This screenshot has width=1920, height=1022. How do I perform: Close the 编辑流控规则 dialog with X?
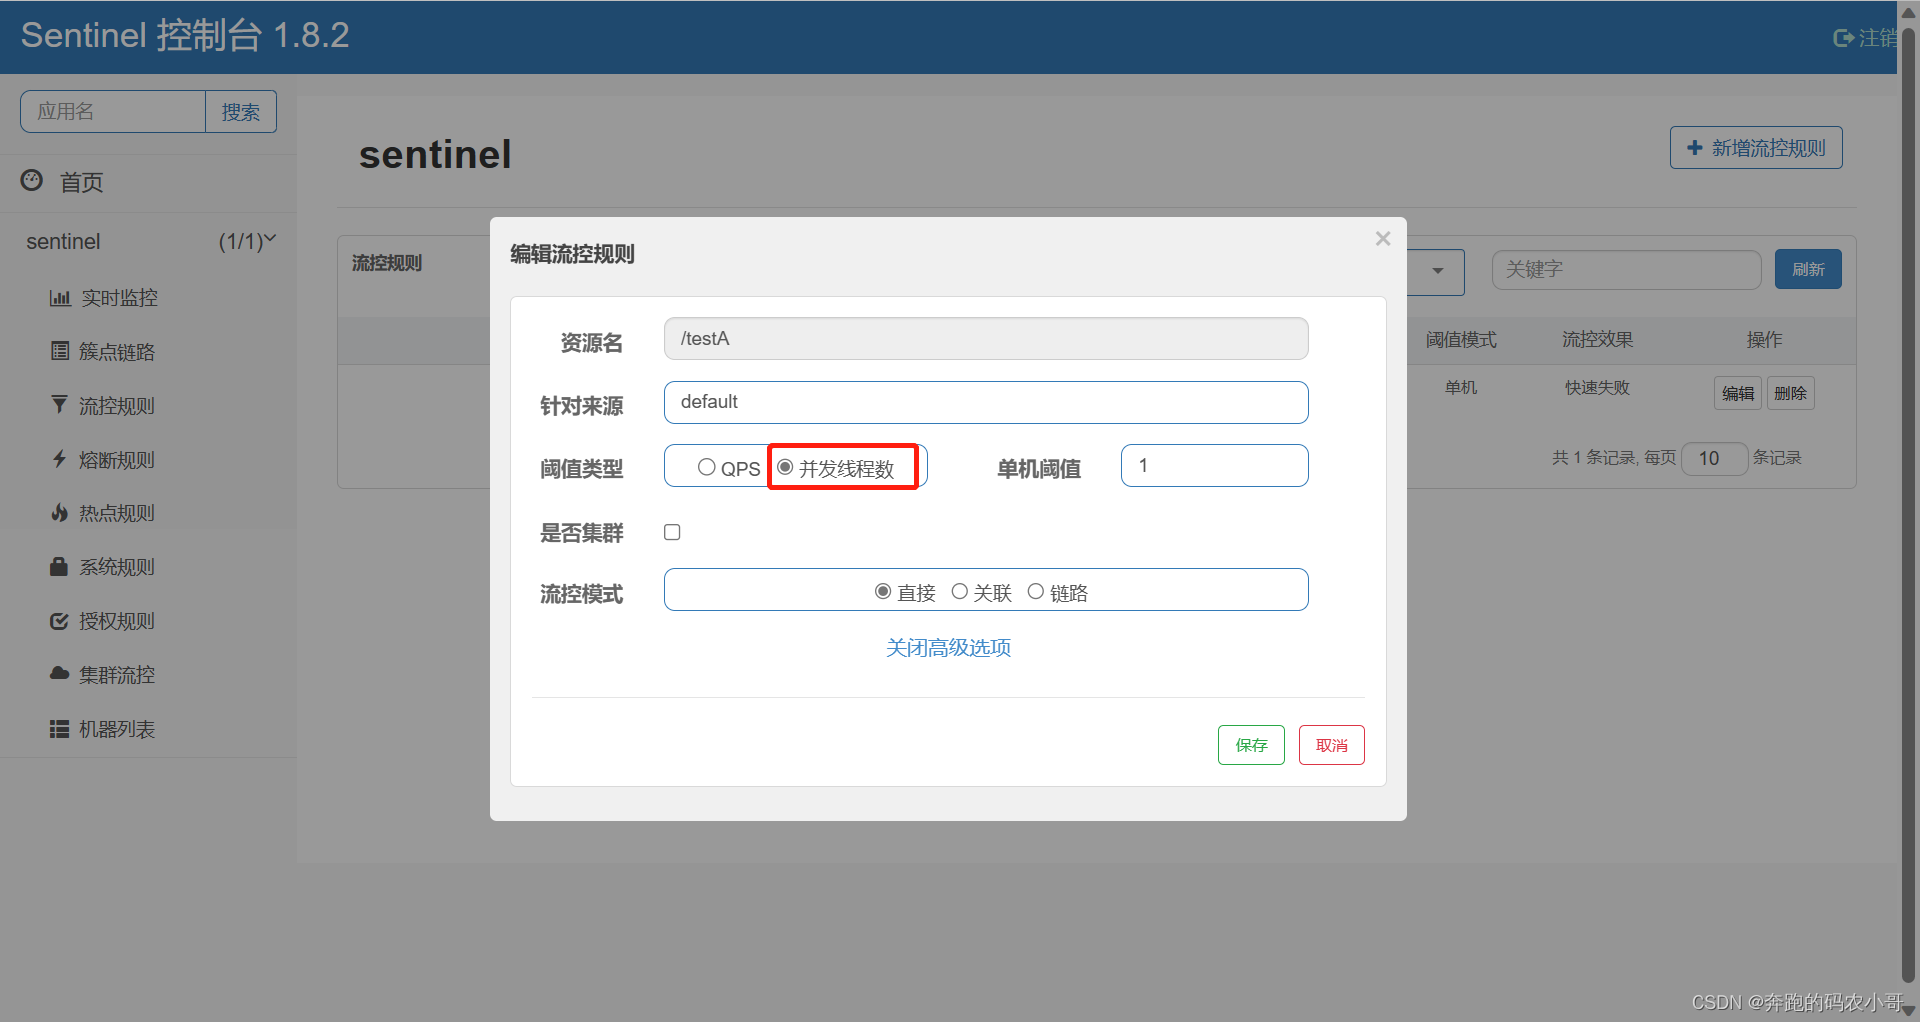1383,238
